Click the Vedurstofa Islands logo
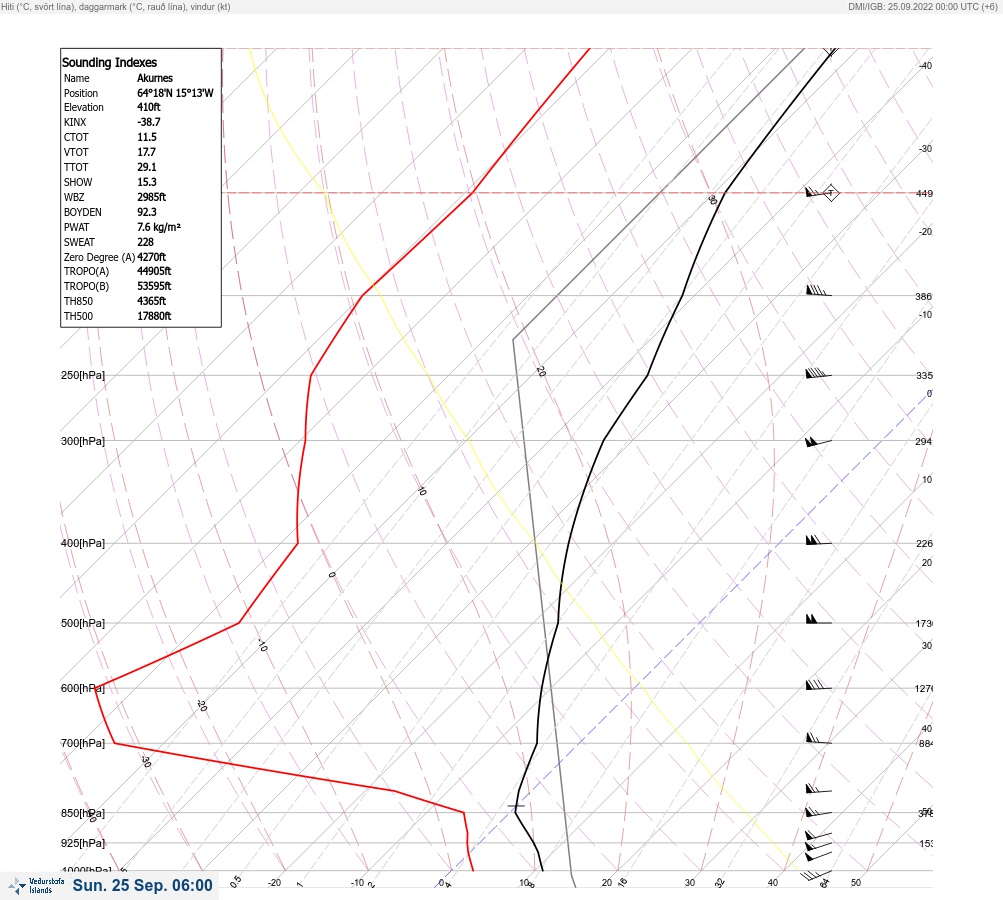The image size is (1003, 900). pyautogui.click(x=36, y=886)
